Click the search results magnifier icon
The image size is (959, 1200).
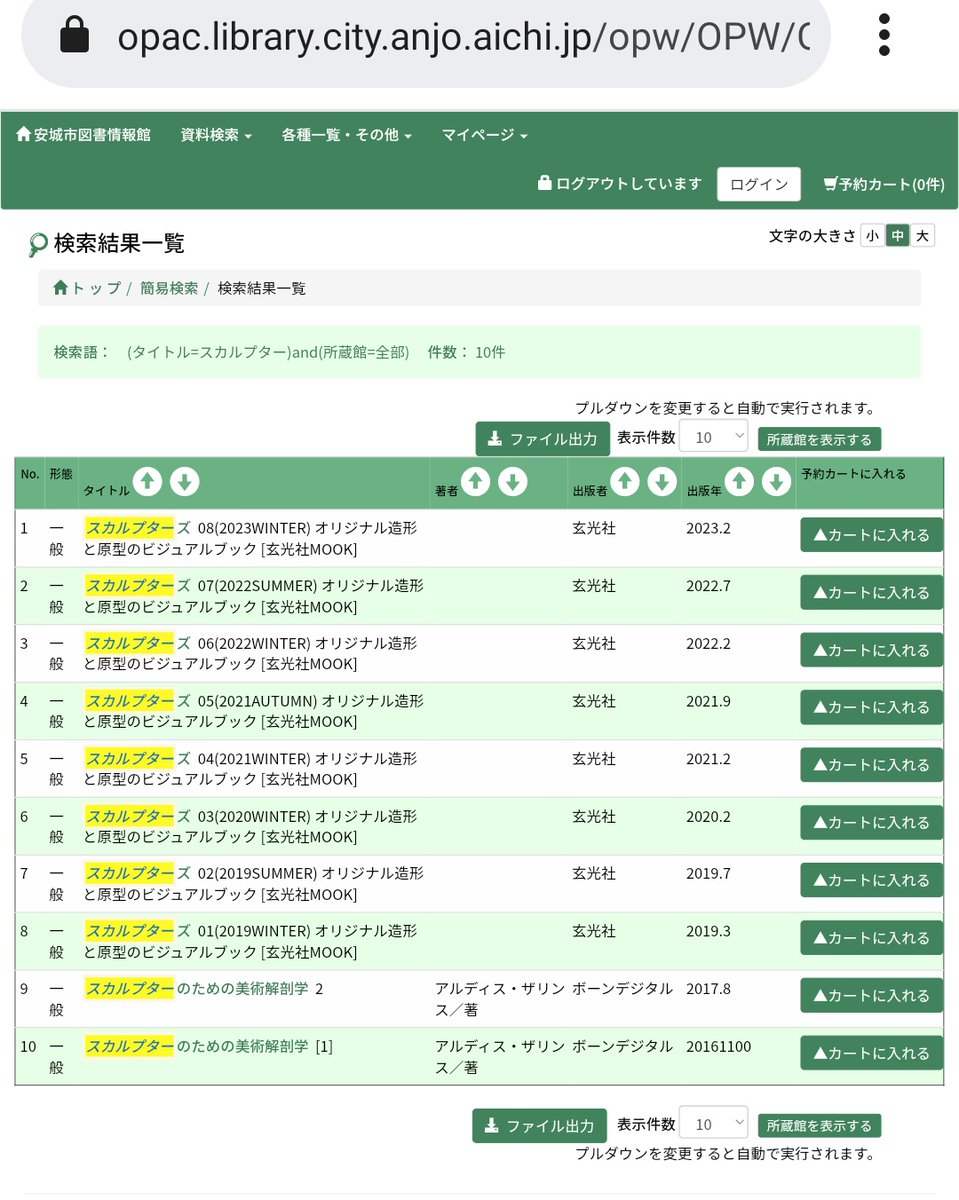[38, 244]
